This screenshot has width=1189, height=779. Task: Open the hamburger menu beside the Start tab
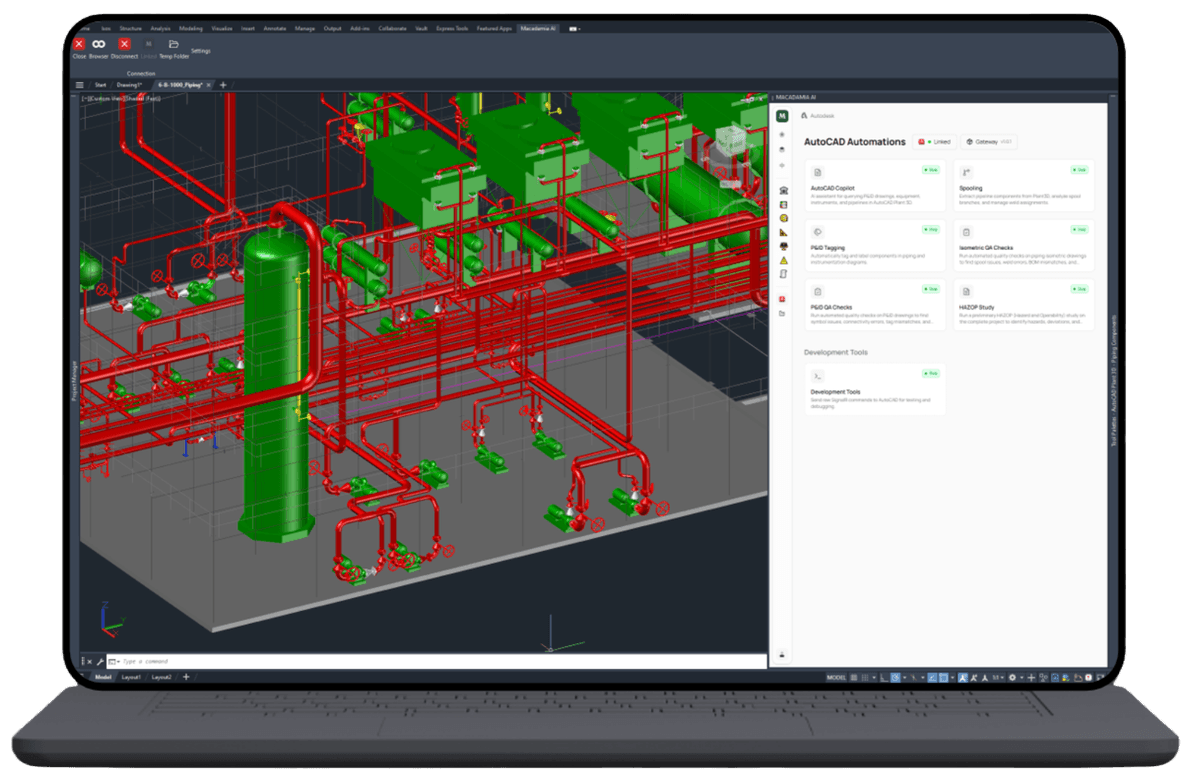coord(80,84)
